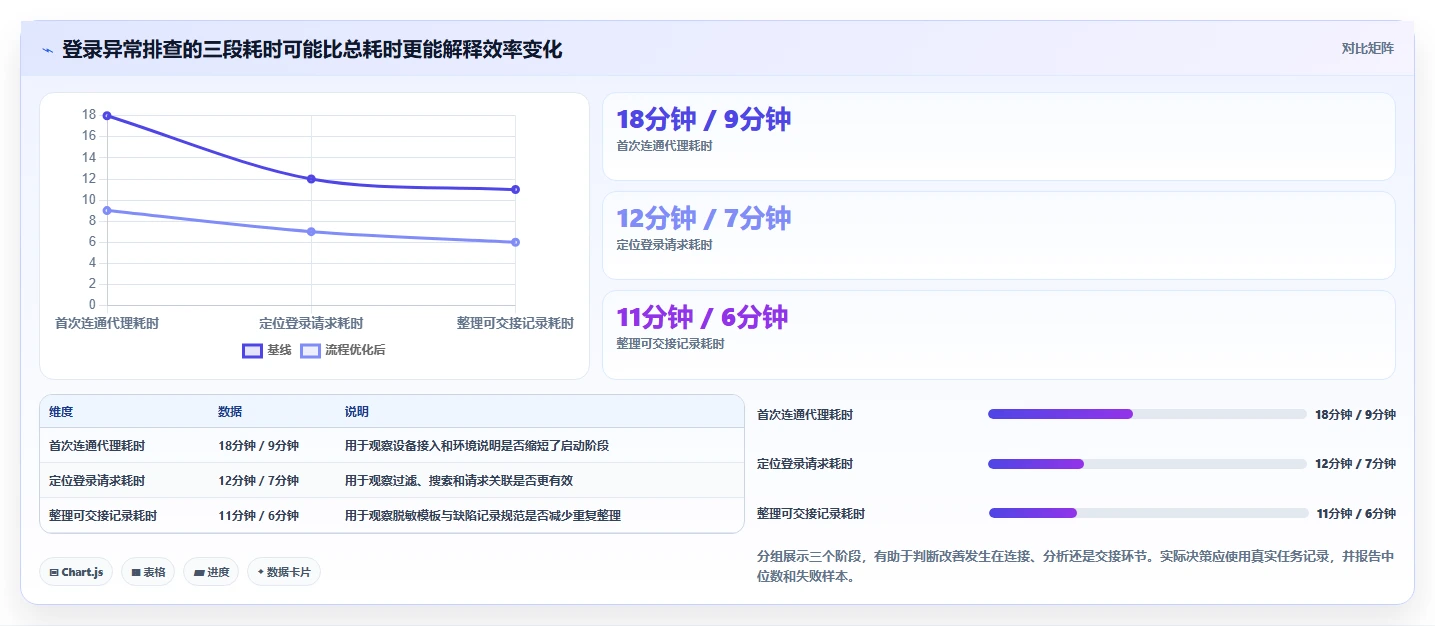The width and height of the screenshot is (1435, 626).
Task: Click the 18分钟 / 9分钟 progress value
Action: coord(1355,415)
